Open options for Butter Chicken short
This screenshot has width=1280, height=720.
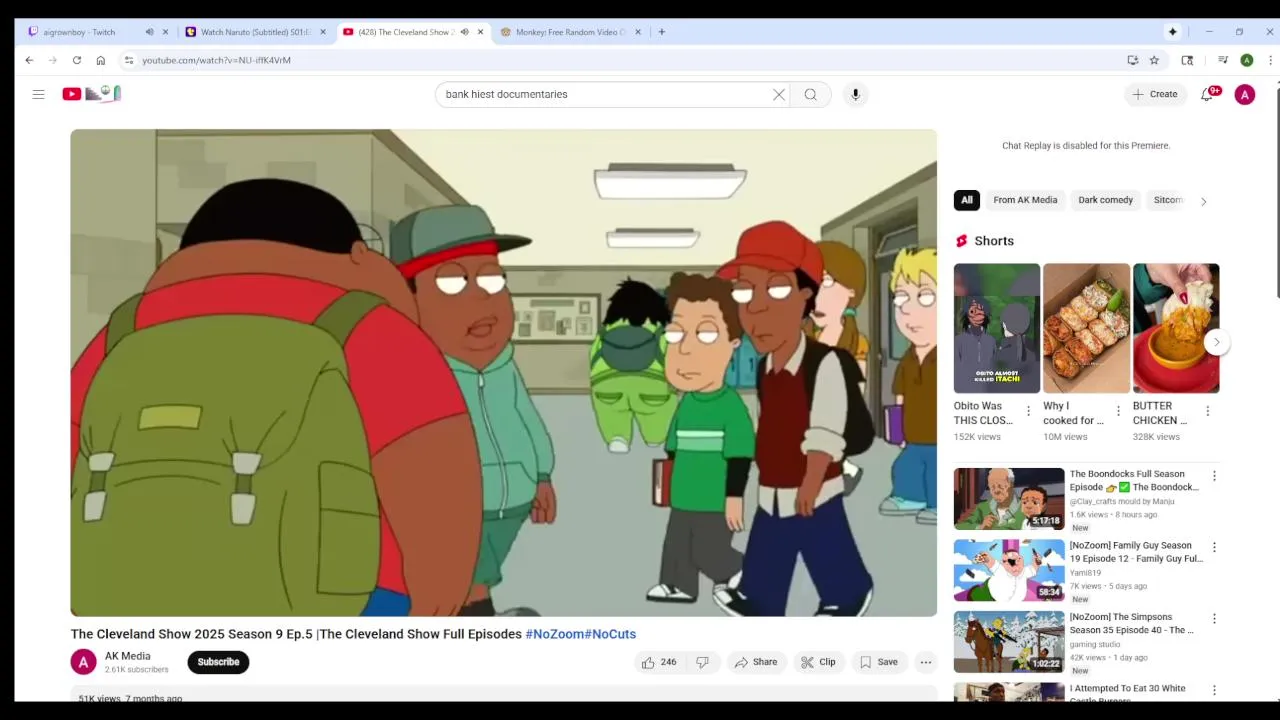(x=1207, y=411)
